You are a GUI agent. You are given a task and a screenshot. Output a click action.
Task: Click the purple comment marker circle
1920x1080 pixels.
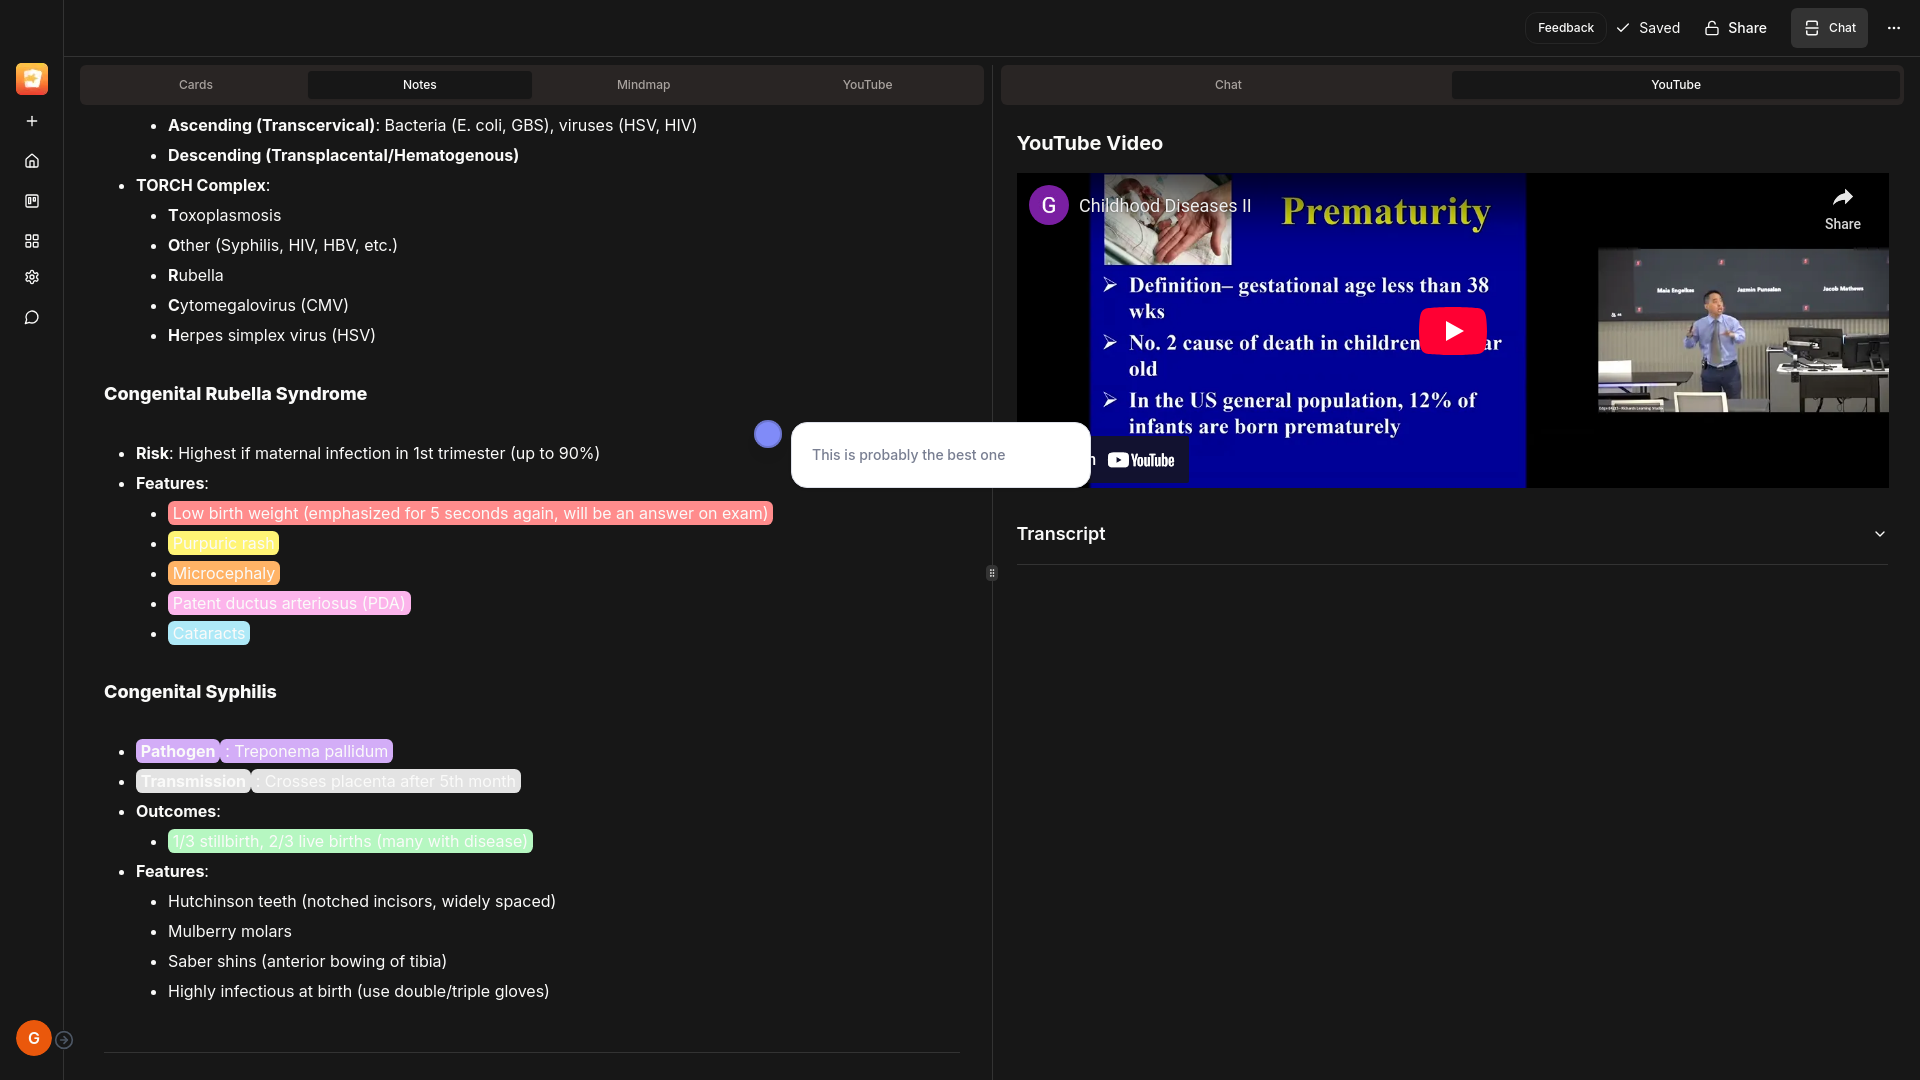pyautogui.click(x=767, y=434)
